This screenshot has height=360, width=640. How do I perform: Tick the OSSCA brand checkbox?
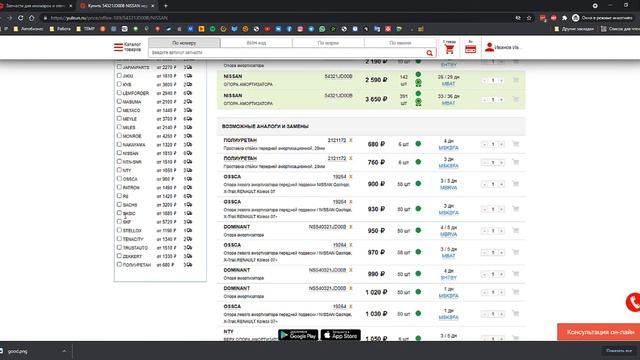point(119,178)
